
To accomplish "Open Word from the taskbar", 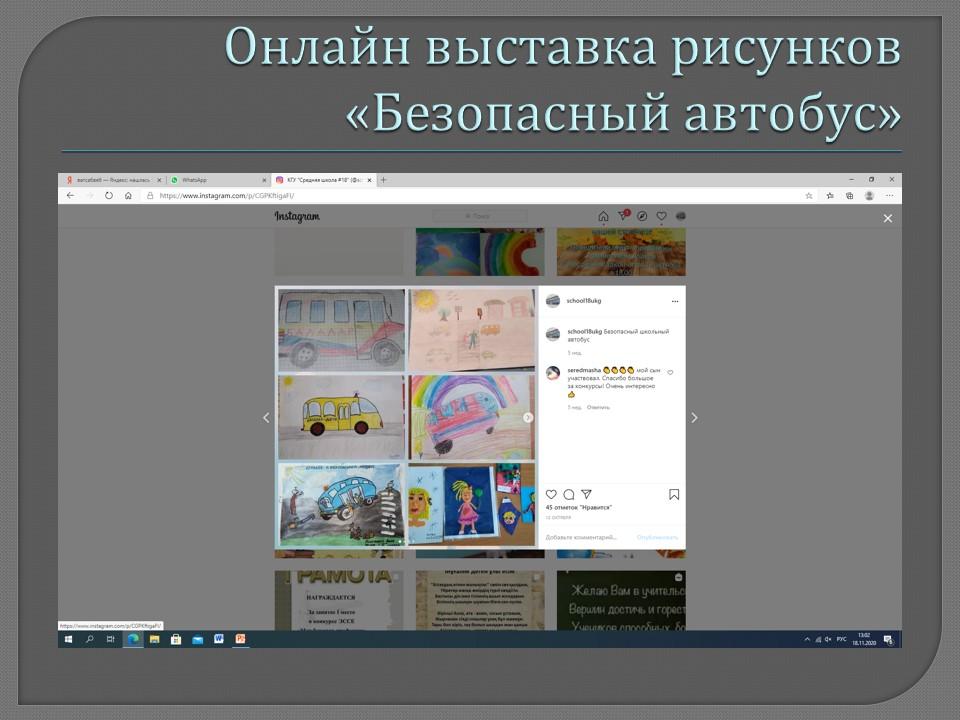I will [x=219, y=639].
